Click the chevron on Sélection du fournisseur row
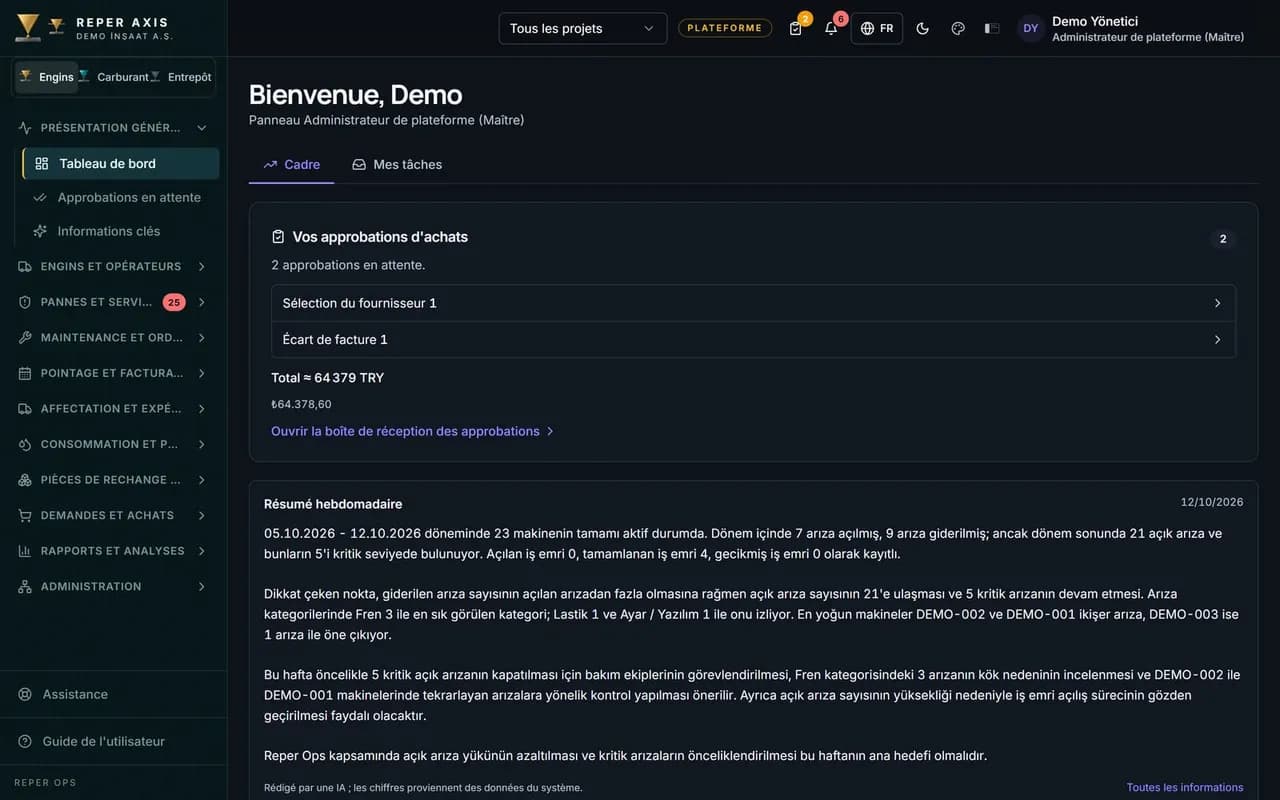 1217,303
